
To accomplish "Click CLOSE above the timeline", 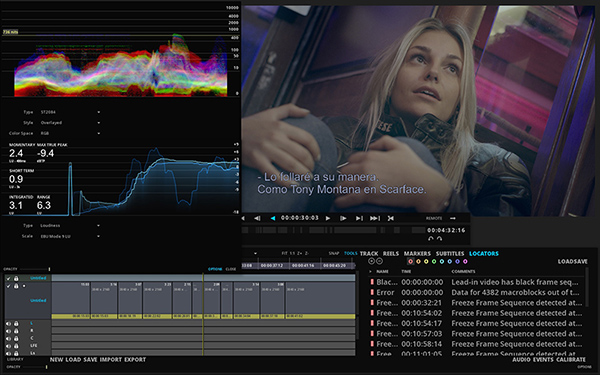I will click(x=231, y=269).
